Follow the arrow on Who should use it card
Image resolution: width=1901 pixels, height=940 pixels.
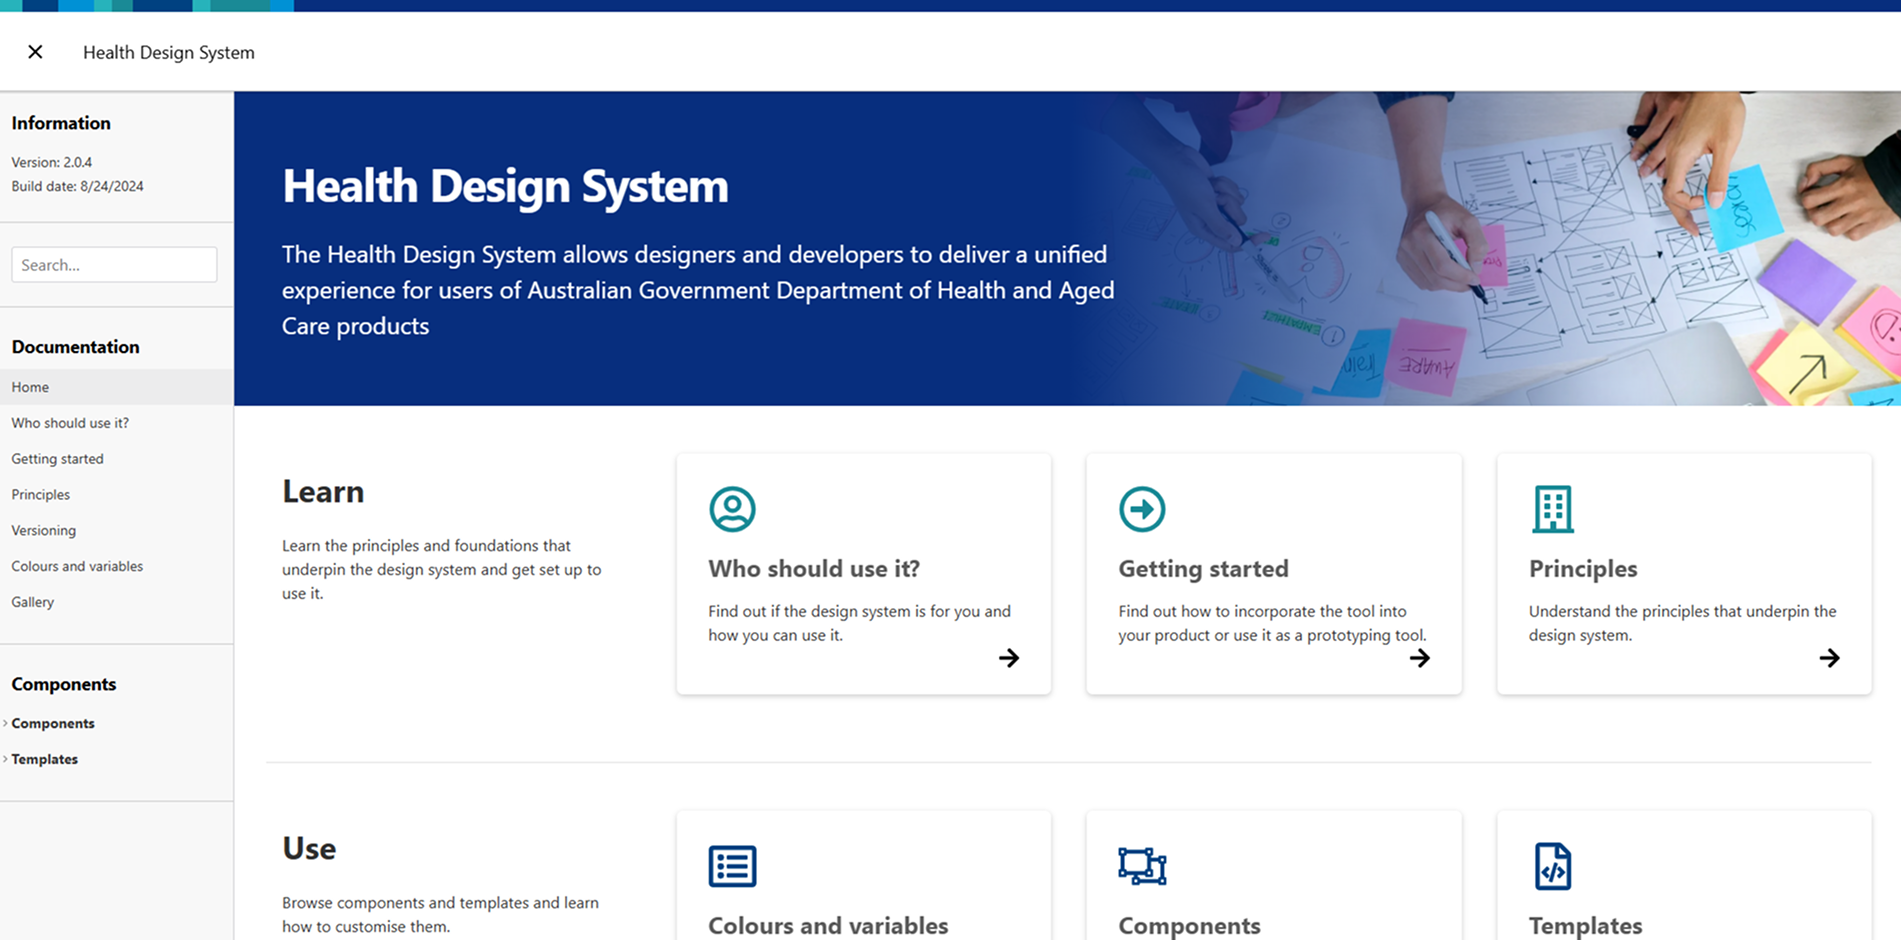1009,658
